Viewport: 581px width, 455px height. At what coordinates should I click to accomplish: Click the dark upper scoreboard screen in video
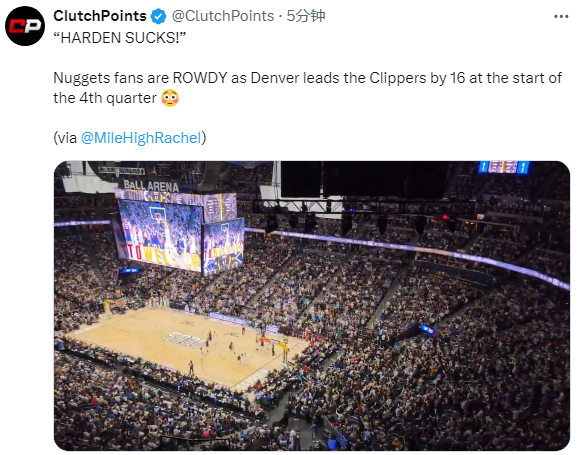click(364, 179)
